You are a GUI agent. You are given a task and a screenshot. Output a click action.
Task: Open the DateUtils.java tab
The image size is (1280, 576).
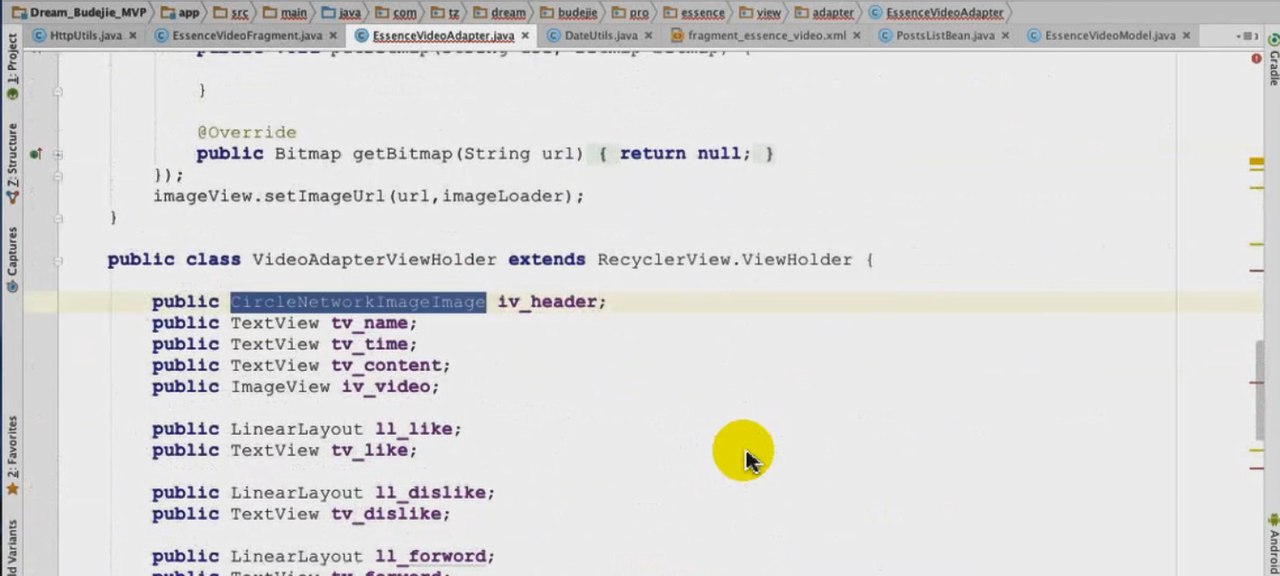600,35
